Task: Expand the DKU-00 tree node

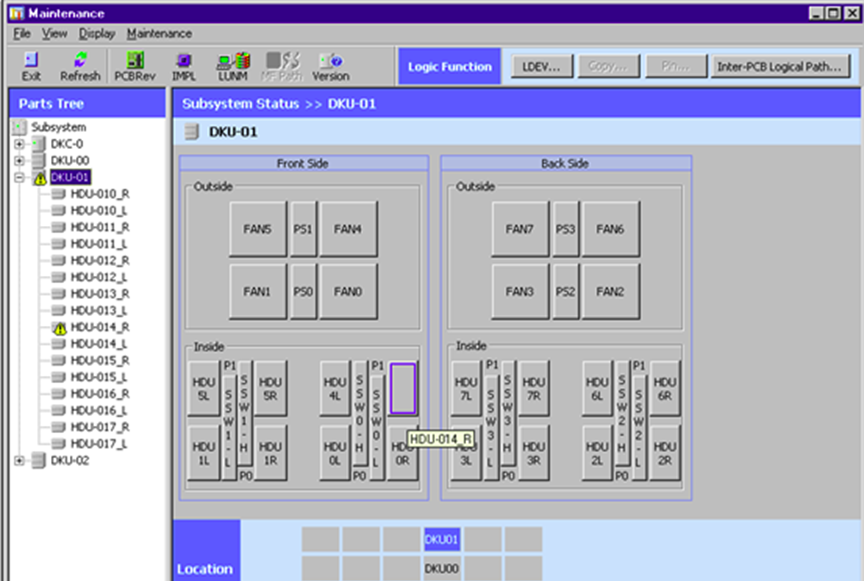Action: (x=19, y=161)
